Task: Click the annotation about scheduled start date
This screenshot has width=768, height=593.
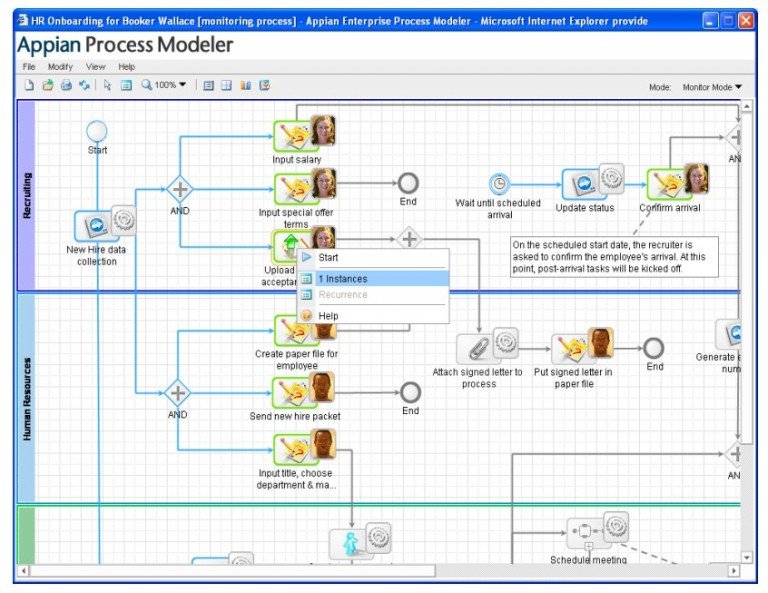Action: pyautogui.click(x=614, y=257)
